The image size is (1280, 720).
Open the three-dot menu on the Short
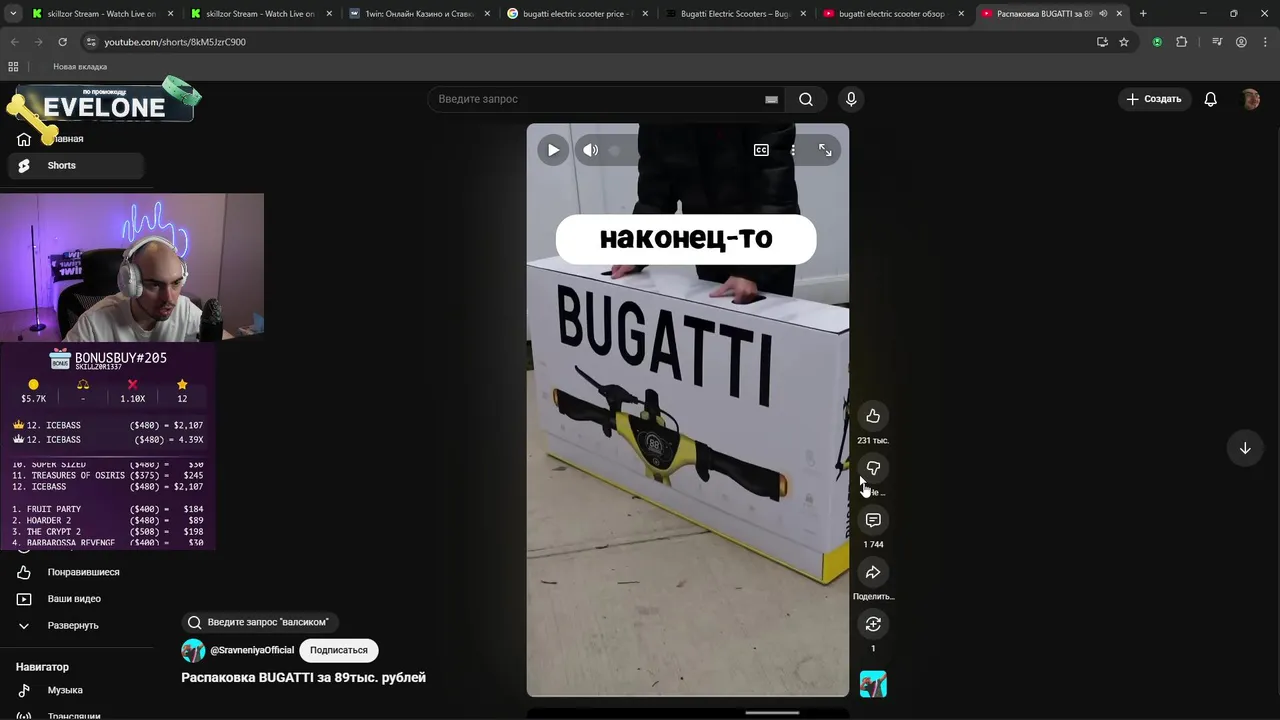(793, 150)
